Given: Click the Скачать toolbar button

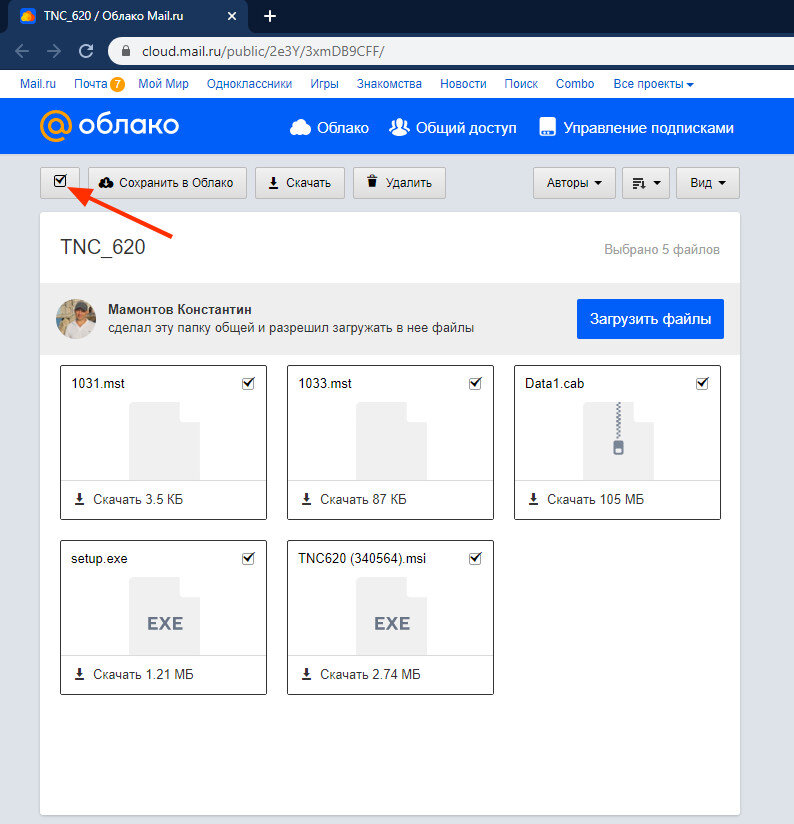Looking at the screenshot, I should pyautogui.click(x=300, y=183).
